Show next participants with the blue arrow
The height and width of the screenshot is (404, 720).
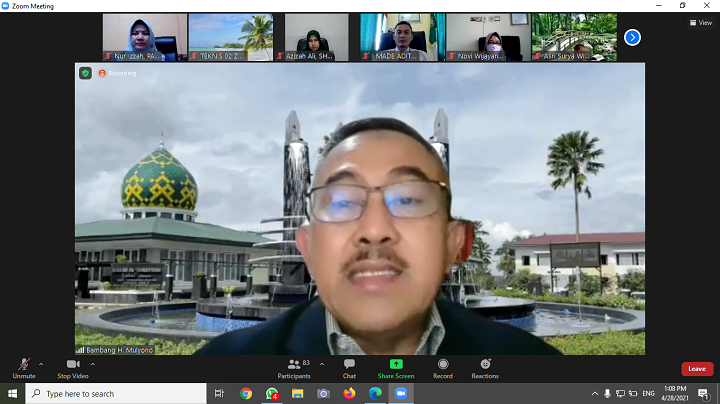click(x=632, y=37)
